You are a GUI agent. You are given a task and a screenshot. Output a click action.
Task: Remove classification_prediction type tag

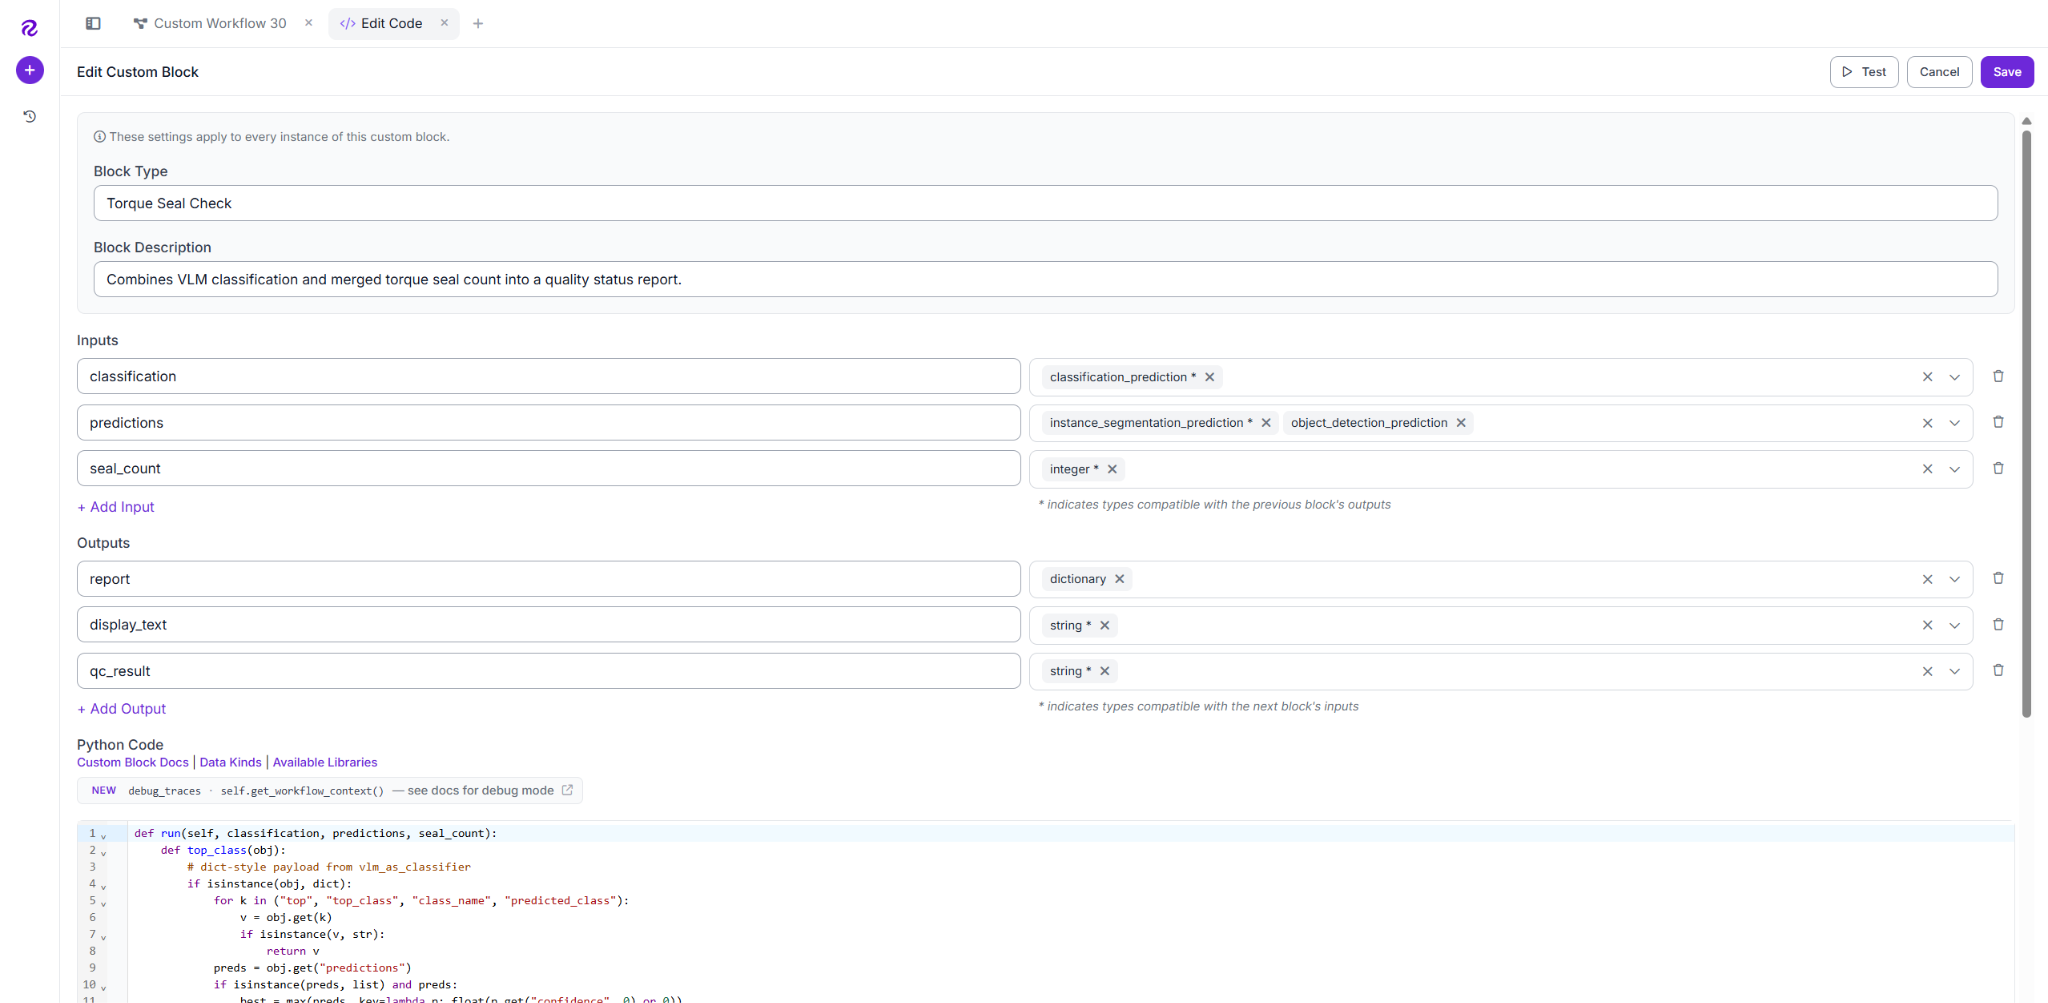point(1209,377)
